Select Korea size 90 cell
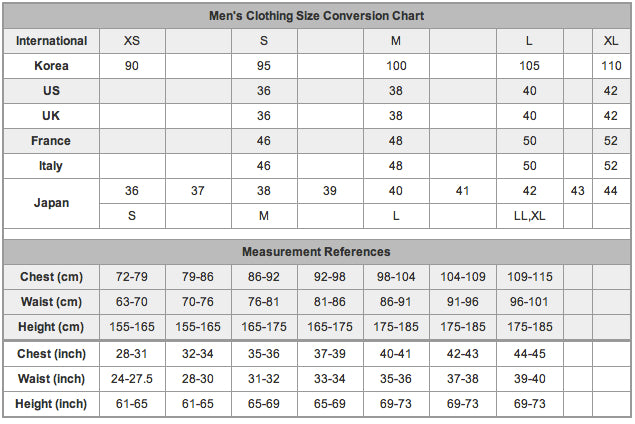The height and width of the screenshot is (424, 635). pyautogui.click(x=132, y=66)
